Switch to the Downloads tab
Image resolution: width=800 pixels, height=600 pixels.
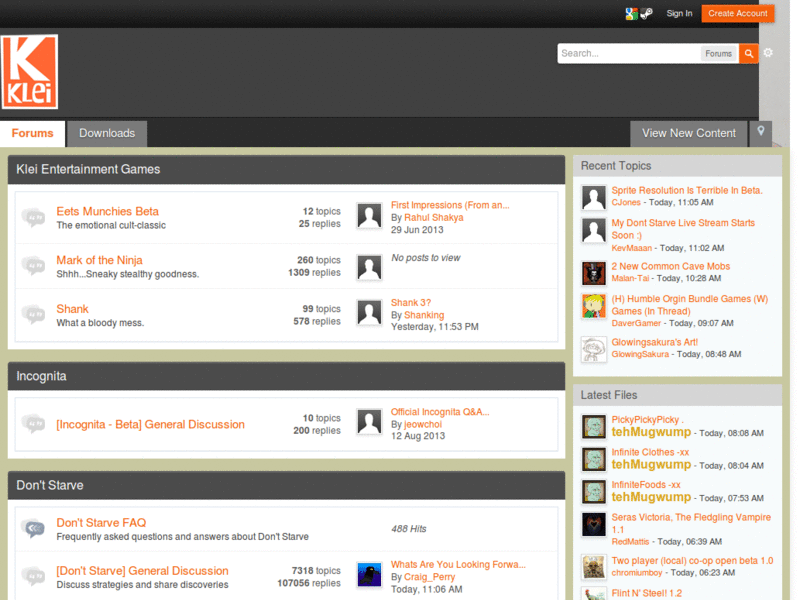click(x=107, y=134)
